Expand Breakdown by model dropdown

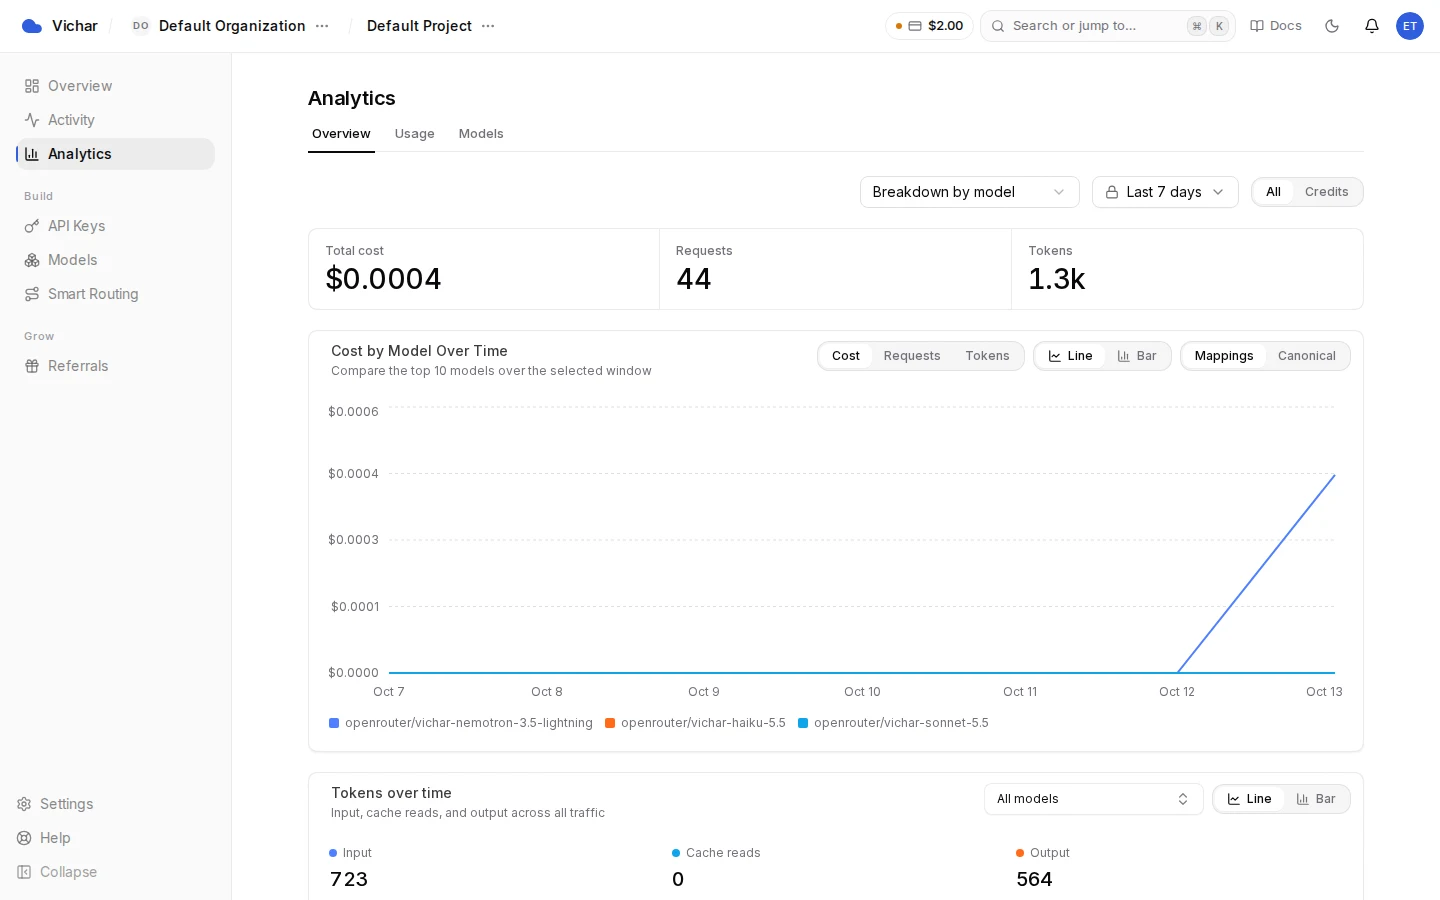[x=970, y=192]
